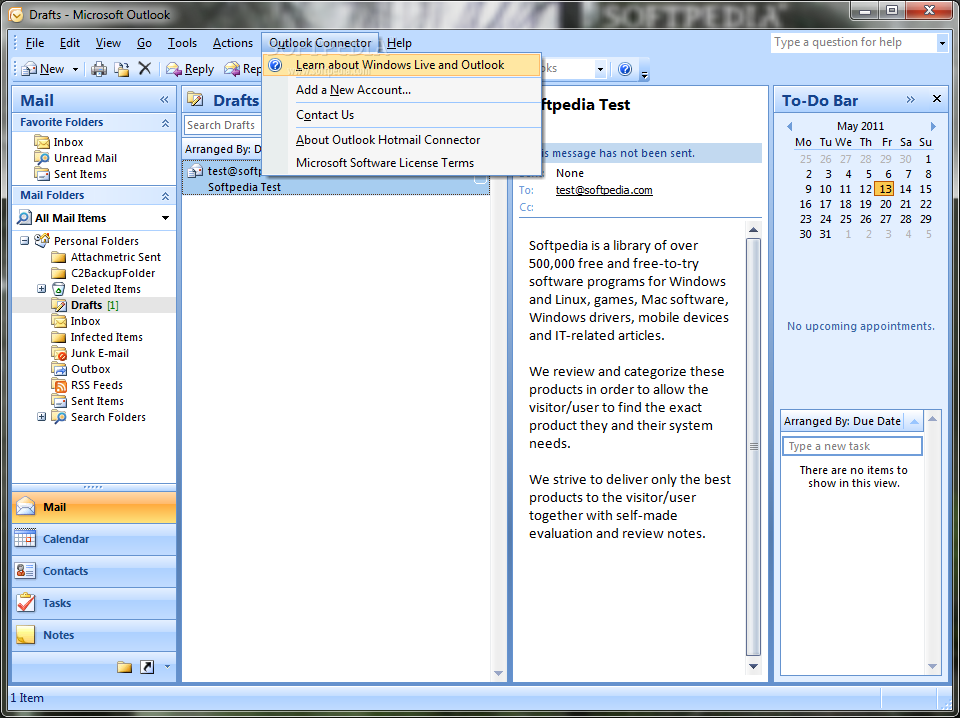The width and height of the screenshot is (960, 718).
Task: Open the Go menu
Action: 144,43
